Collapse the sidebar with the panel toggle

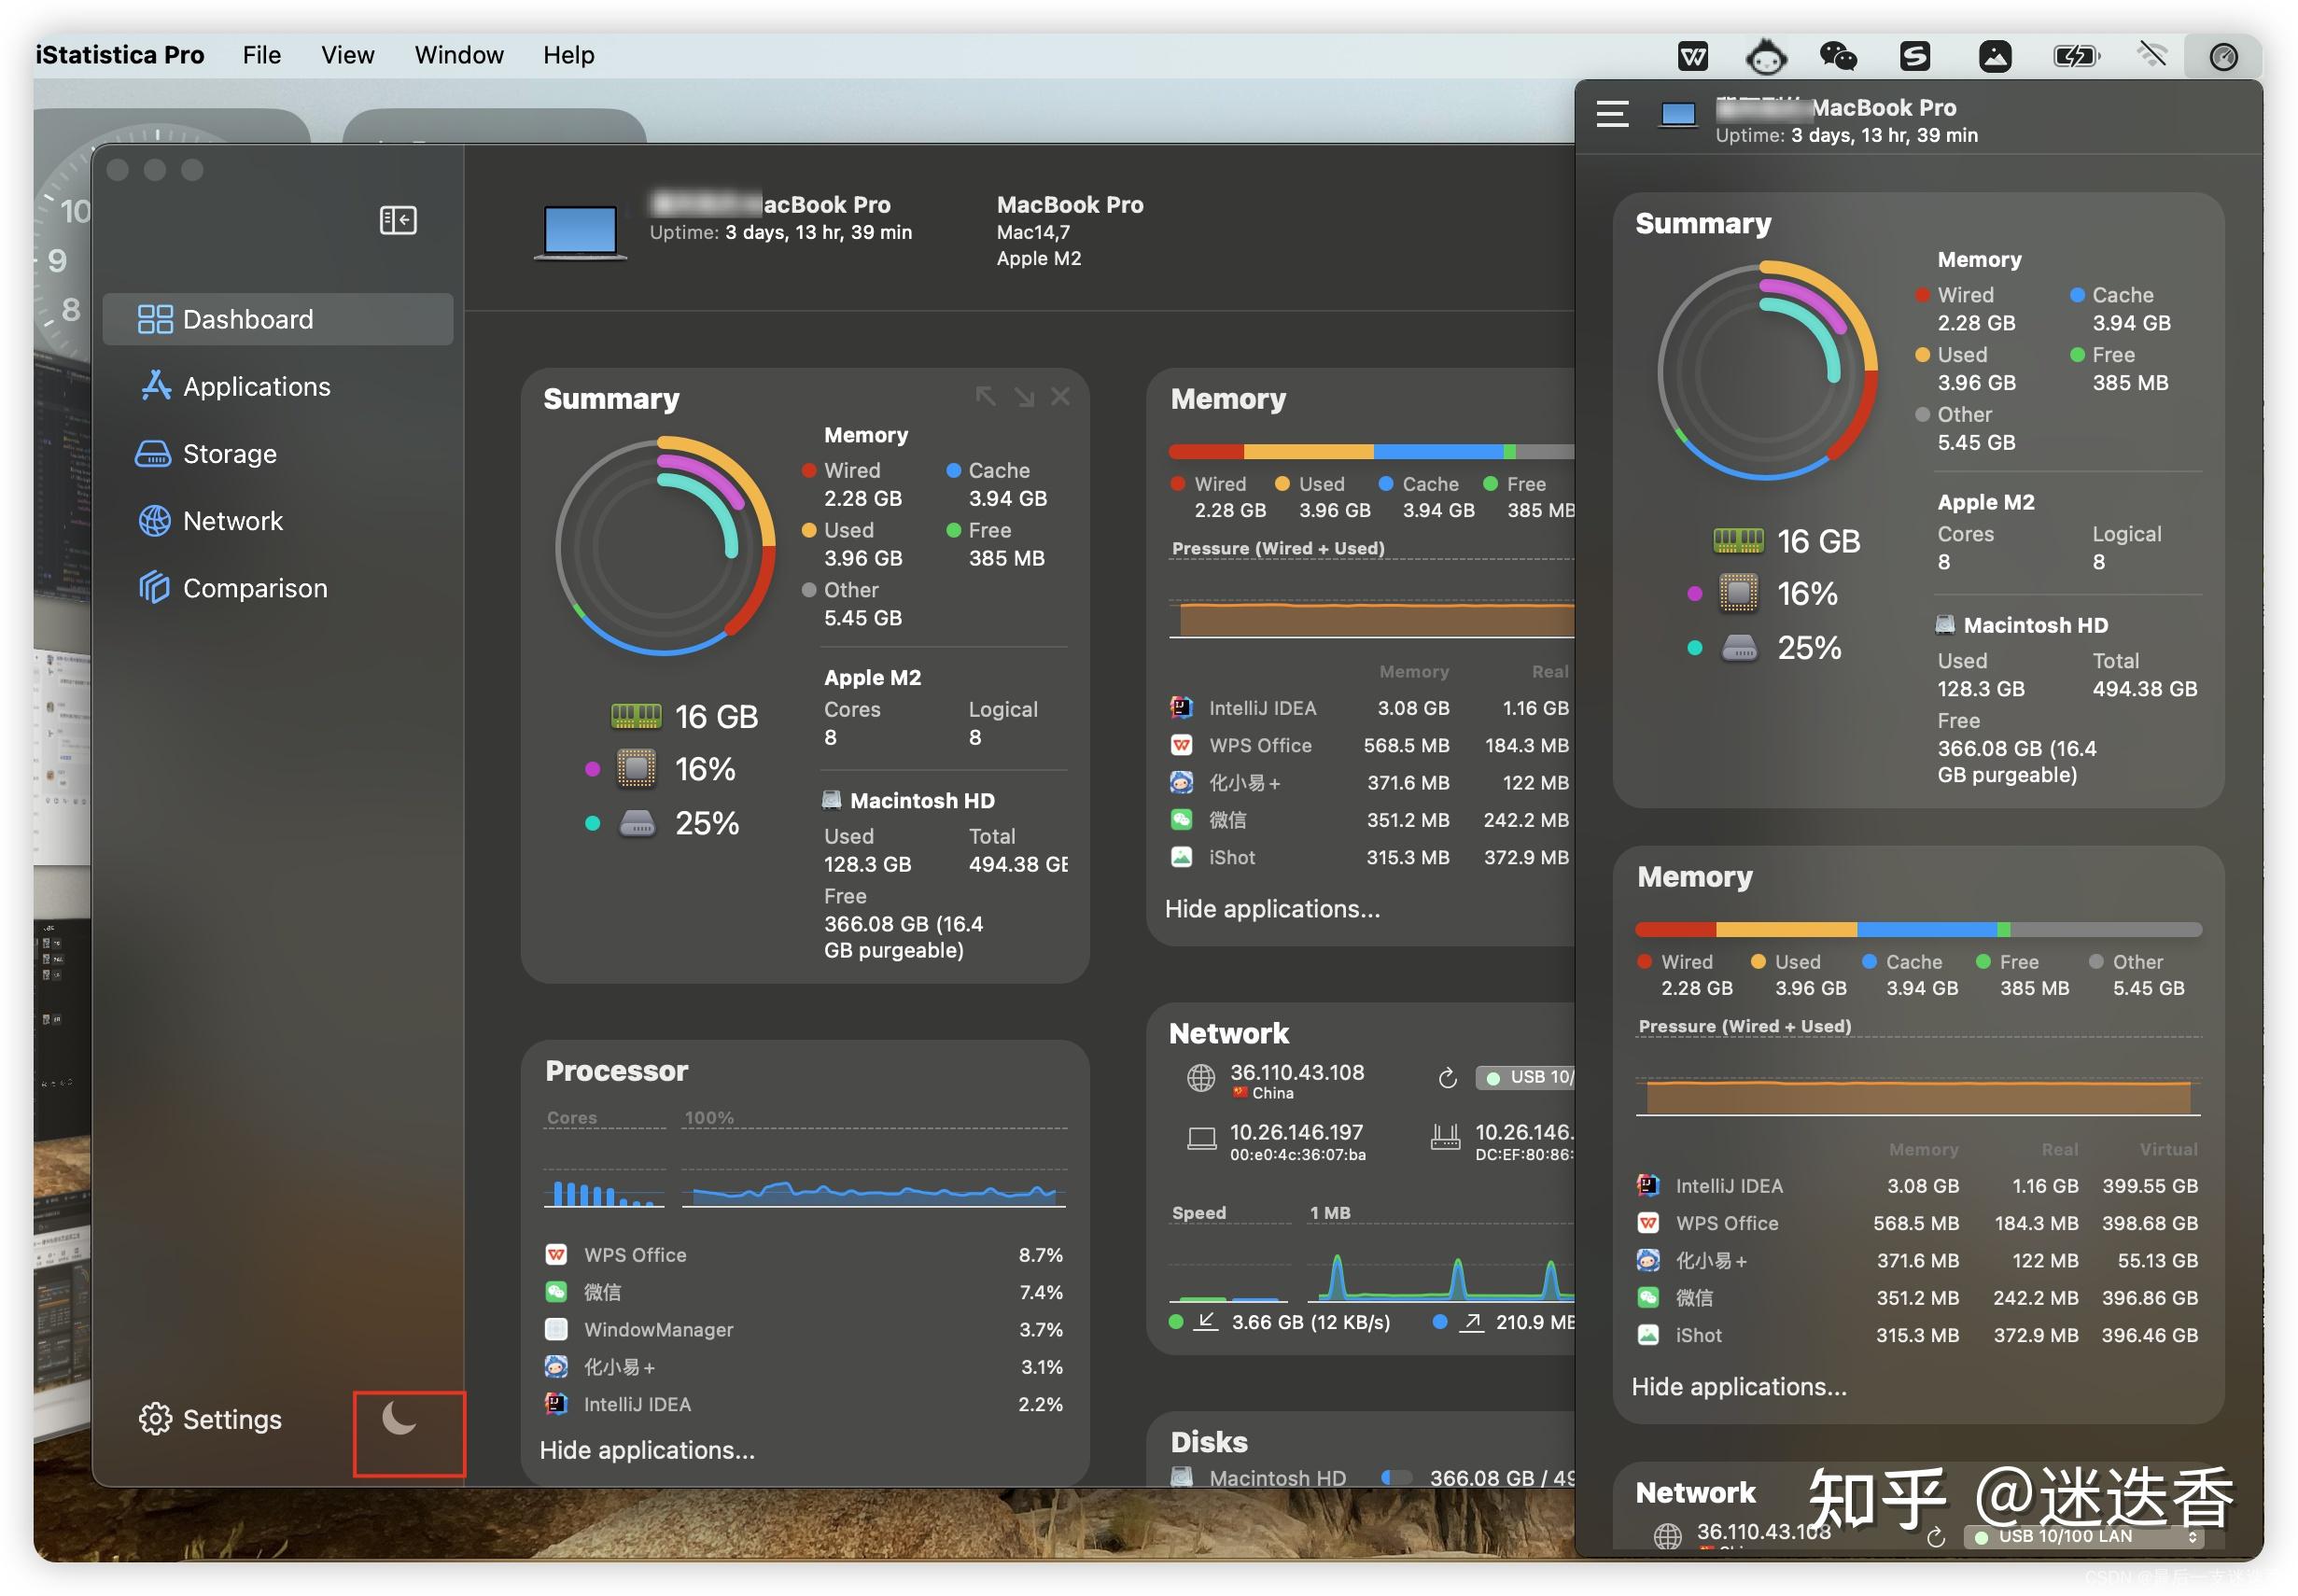[x=398, y=219]
